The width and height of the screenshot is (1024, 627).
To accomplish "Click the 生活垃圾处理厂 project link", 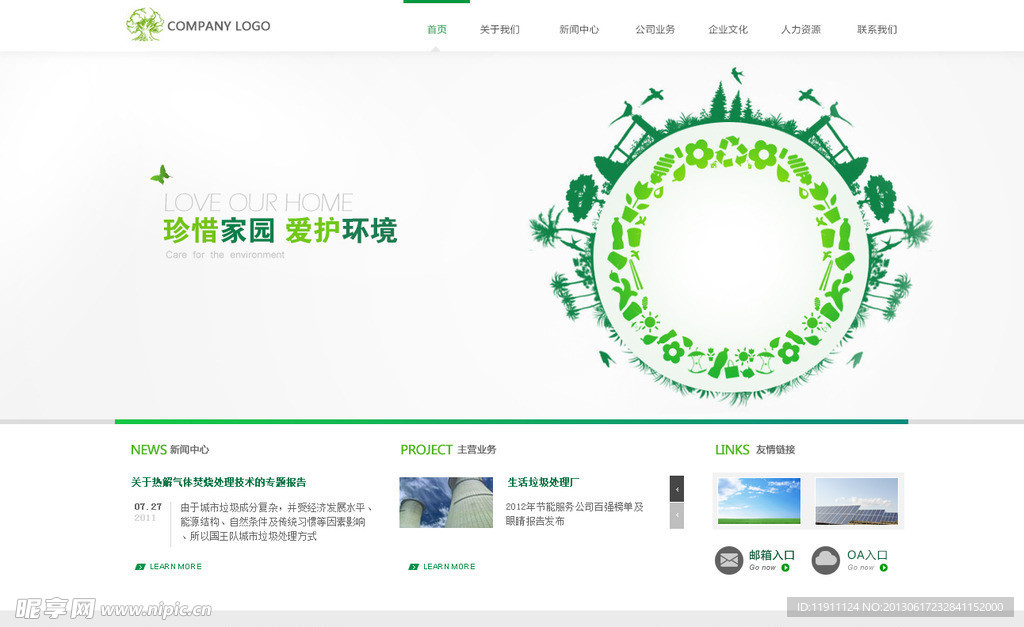I will click(x=540, y=482).
